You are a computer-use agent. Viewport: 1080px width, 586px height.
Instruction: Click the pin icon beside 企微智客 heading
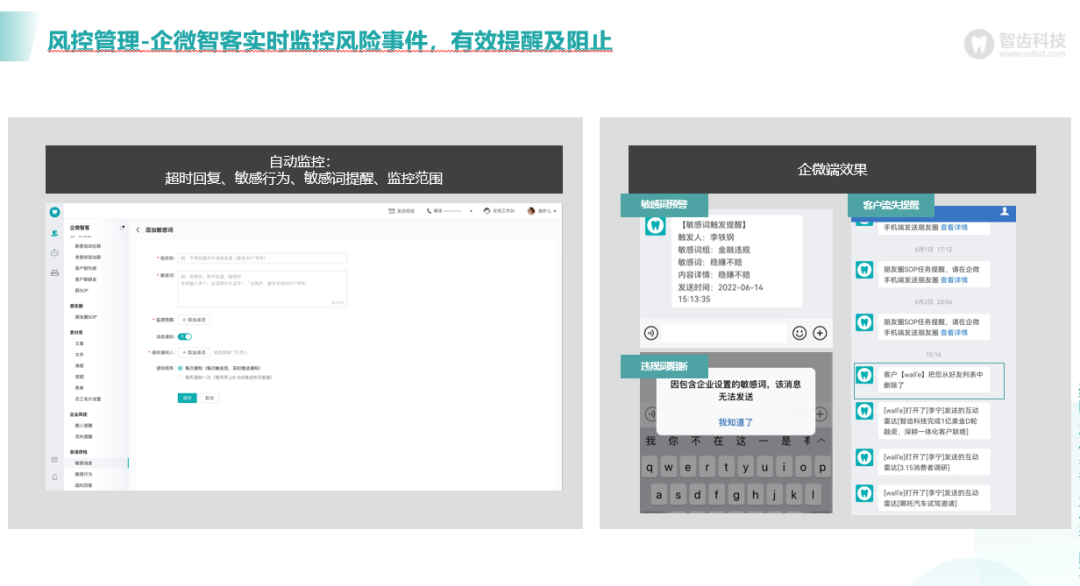click(123, 227)
